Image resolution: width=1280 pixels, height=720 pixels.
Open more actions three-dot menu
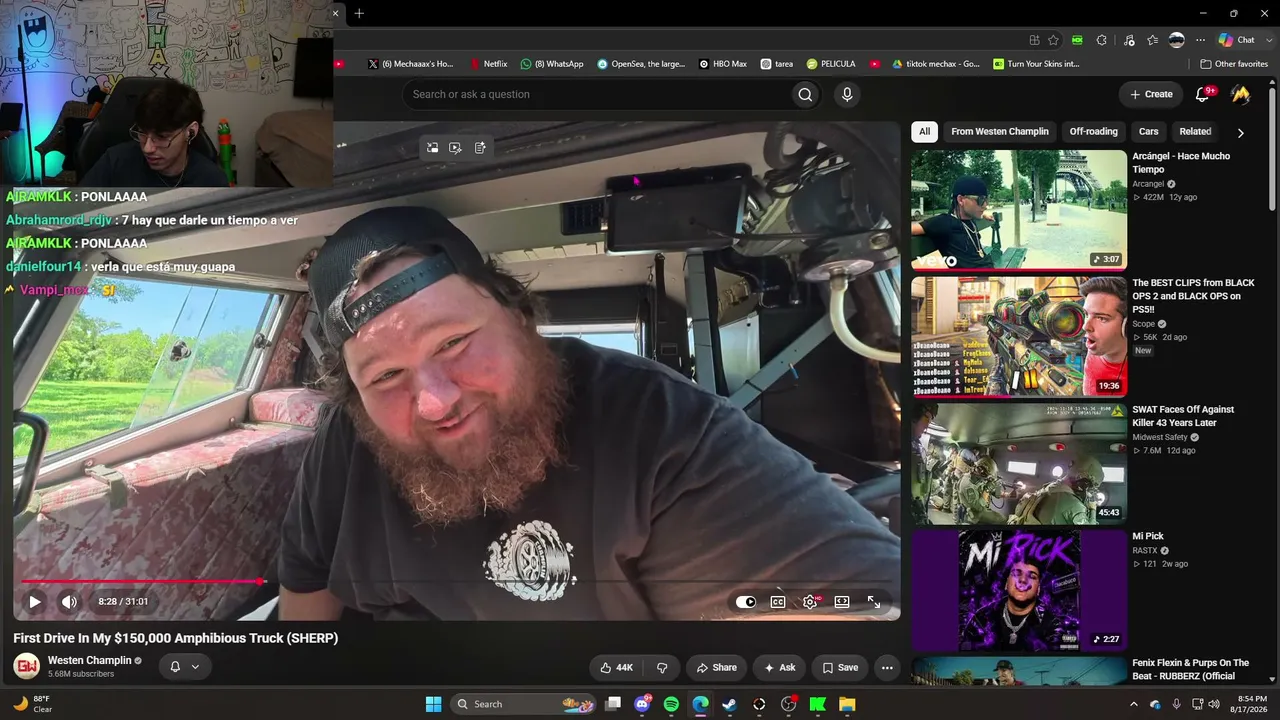887,668
